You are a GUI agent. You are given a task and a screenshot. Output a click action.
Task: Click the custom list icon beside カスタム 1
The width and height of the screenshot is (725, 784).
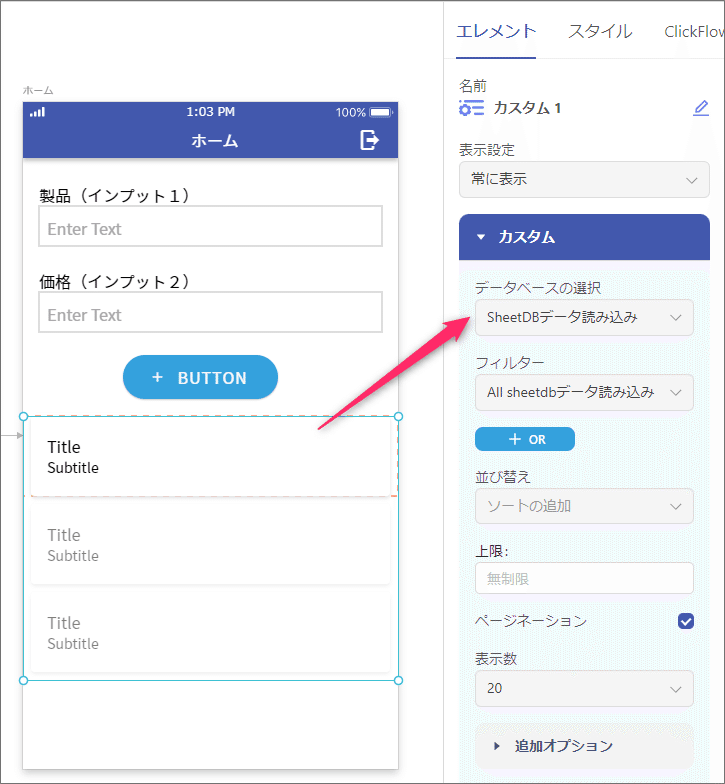pos(472,108)
